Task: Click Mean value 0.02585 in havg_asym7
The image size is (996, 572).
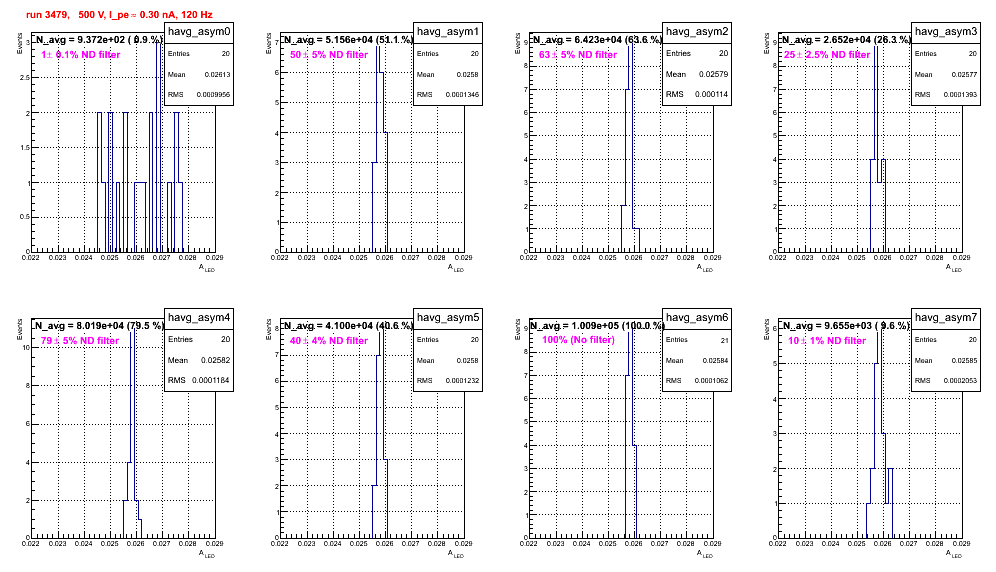Action: click(964, 360)
